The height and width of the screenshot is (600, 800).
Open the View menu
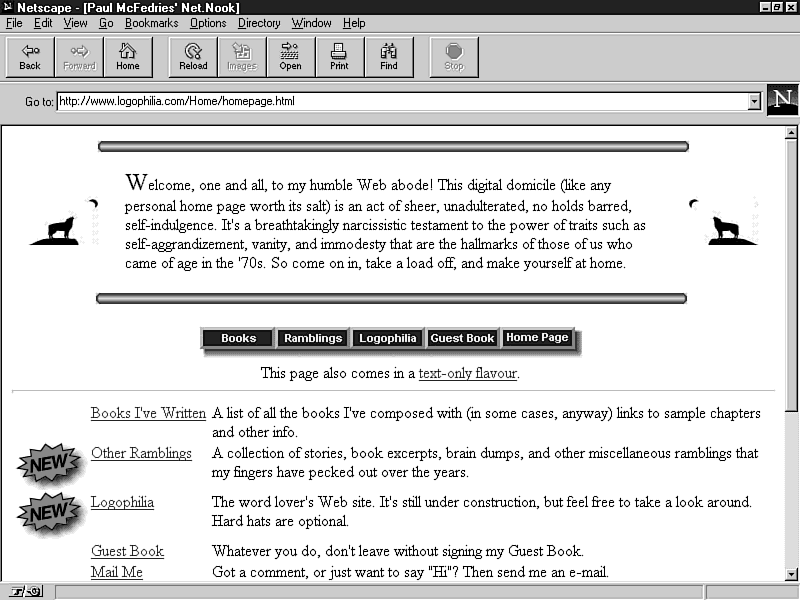[75, 23]
